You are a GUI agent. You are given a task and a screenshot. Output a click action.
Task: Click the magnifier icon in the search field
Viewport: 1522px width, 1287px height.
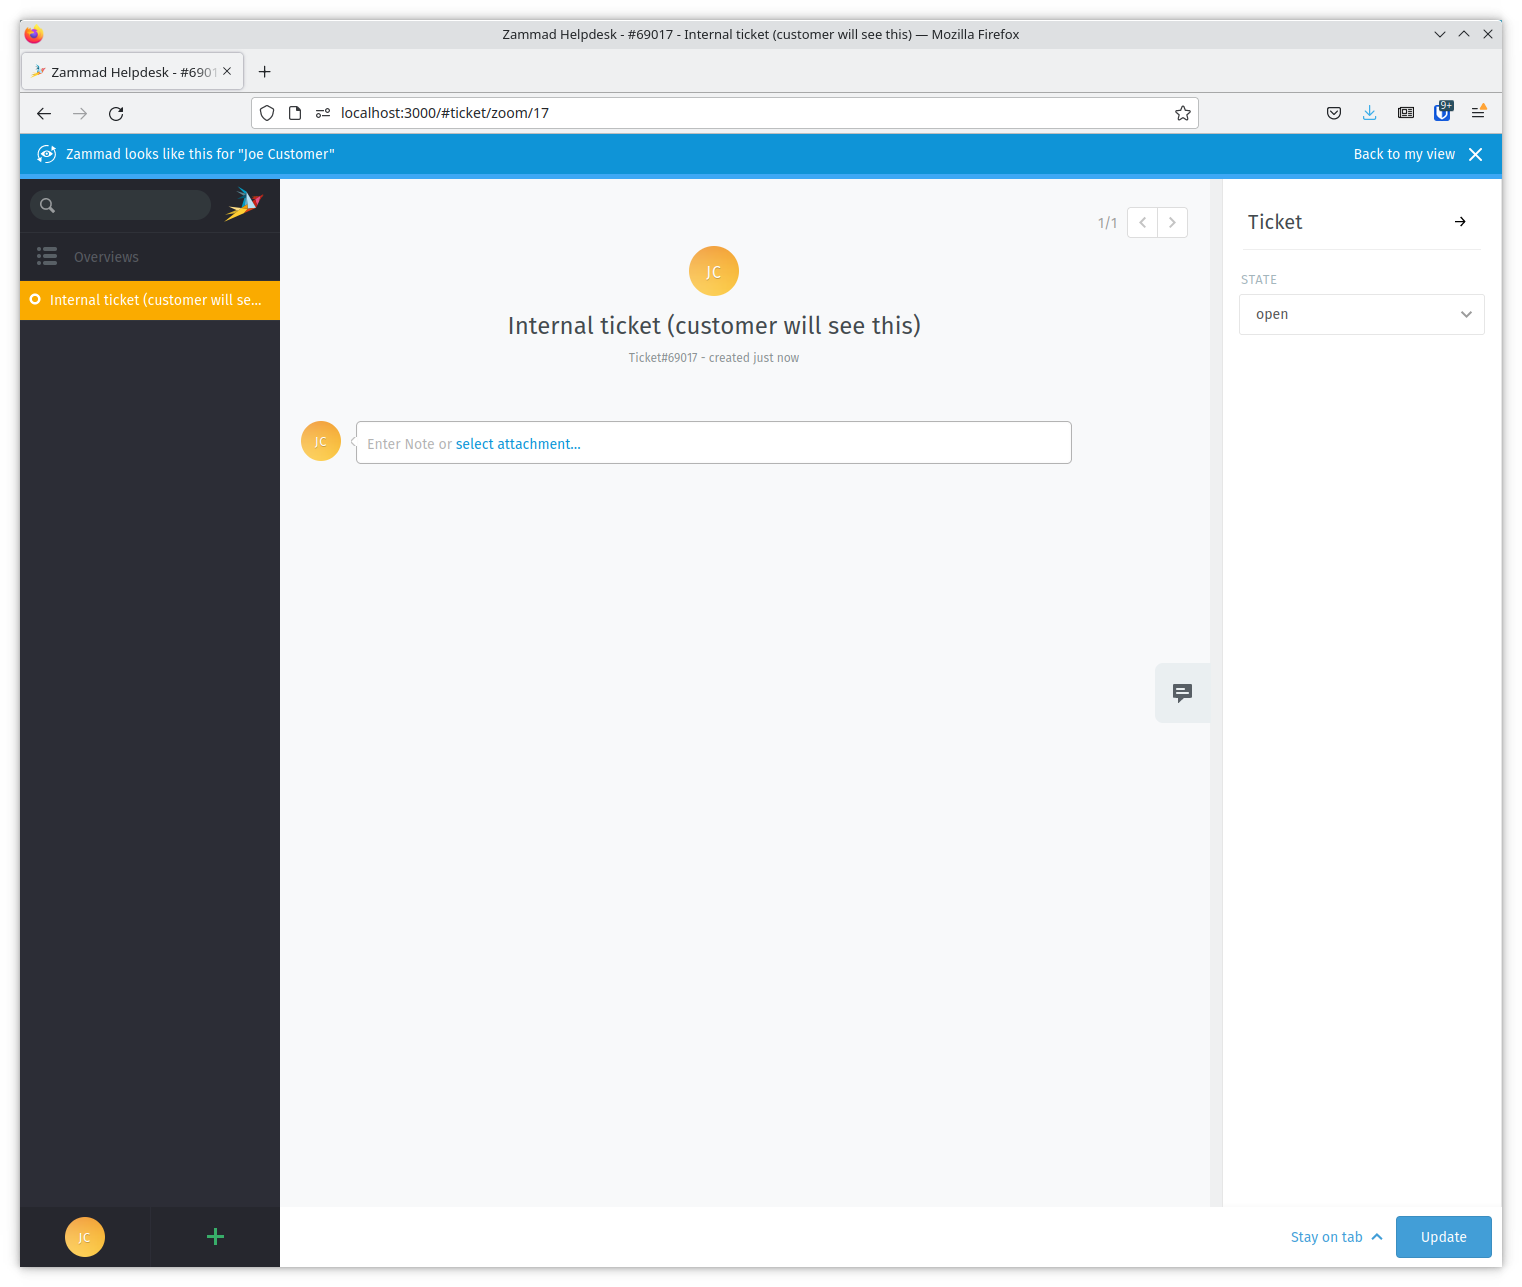(x=47, y=205)
